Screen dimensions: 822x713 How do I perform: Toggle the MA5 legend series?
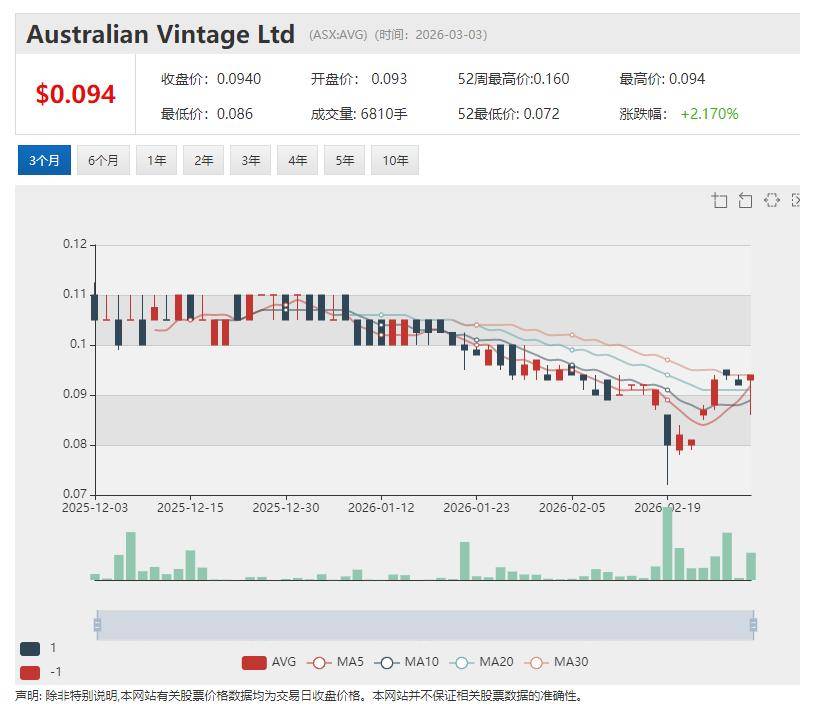pos(336,662)
